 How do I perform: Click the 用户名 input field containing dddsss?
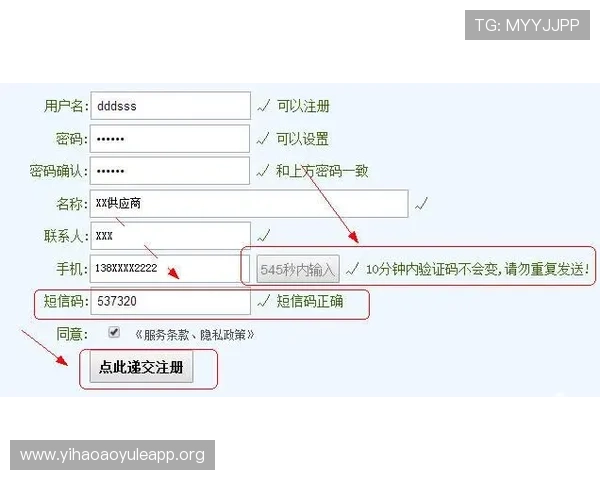(171, 106)
